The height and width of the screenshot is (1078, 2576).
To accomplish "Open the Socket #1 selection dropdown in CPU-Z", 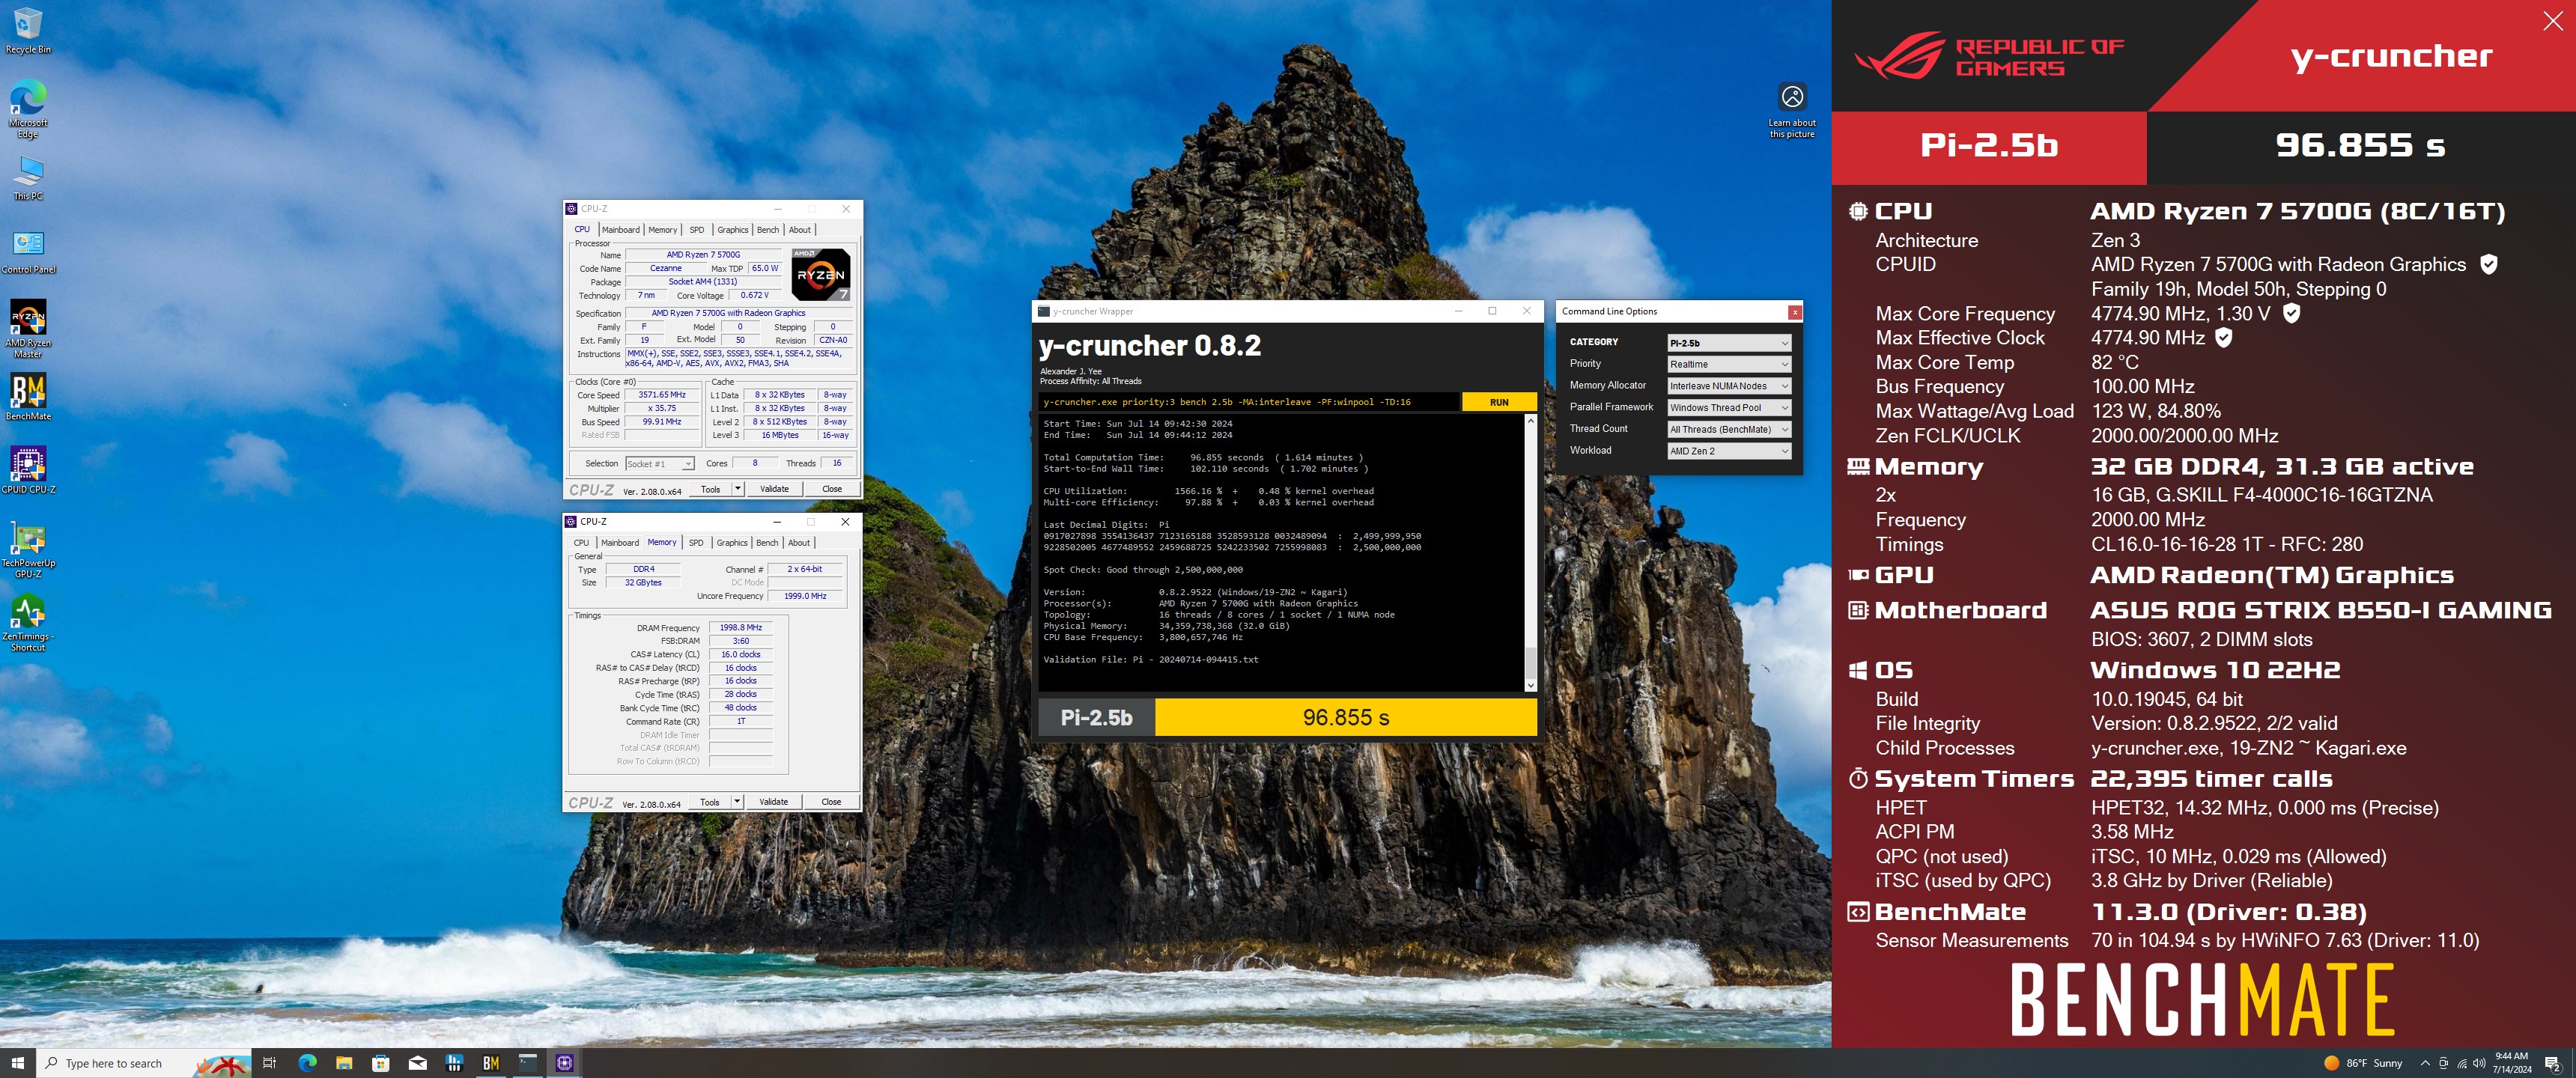I will point(659,463).
